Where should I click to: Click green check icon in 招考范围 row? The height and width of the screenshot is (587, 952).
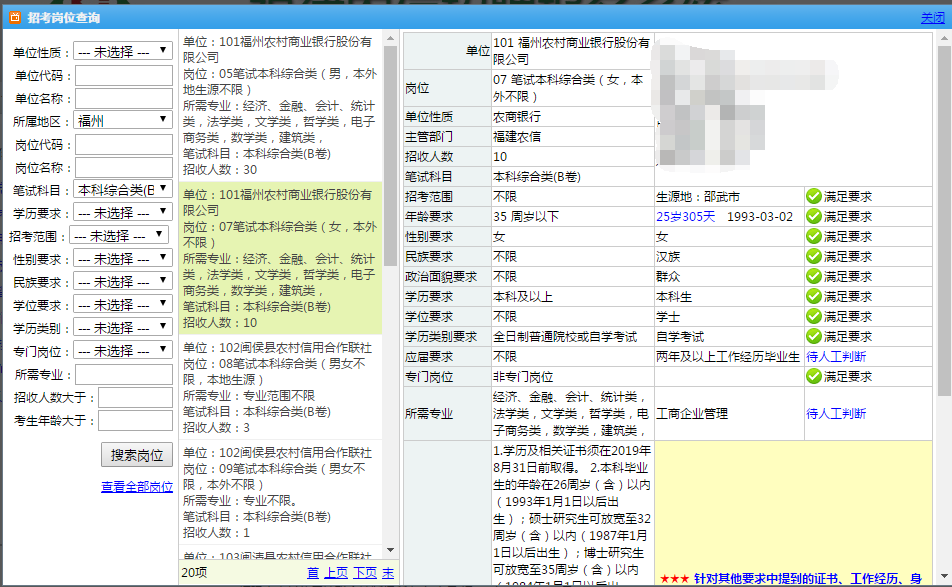(814, 197)
